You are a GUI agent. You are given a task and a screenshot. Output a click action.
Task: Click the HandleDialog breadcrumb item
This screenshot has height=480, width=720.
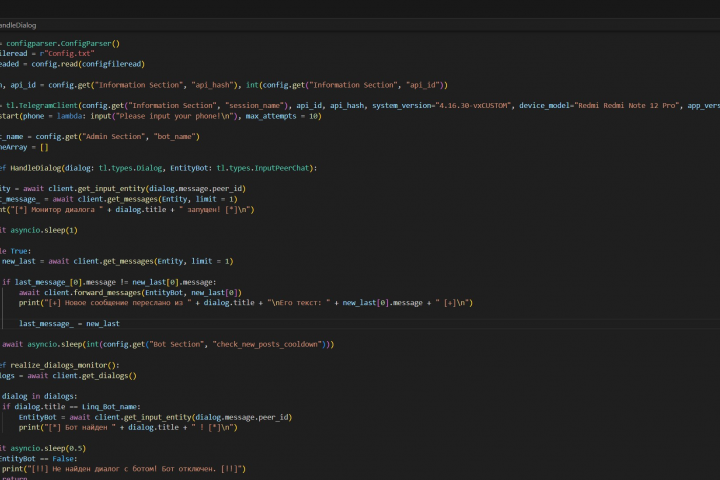18,25
